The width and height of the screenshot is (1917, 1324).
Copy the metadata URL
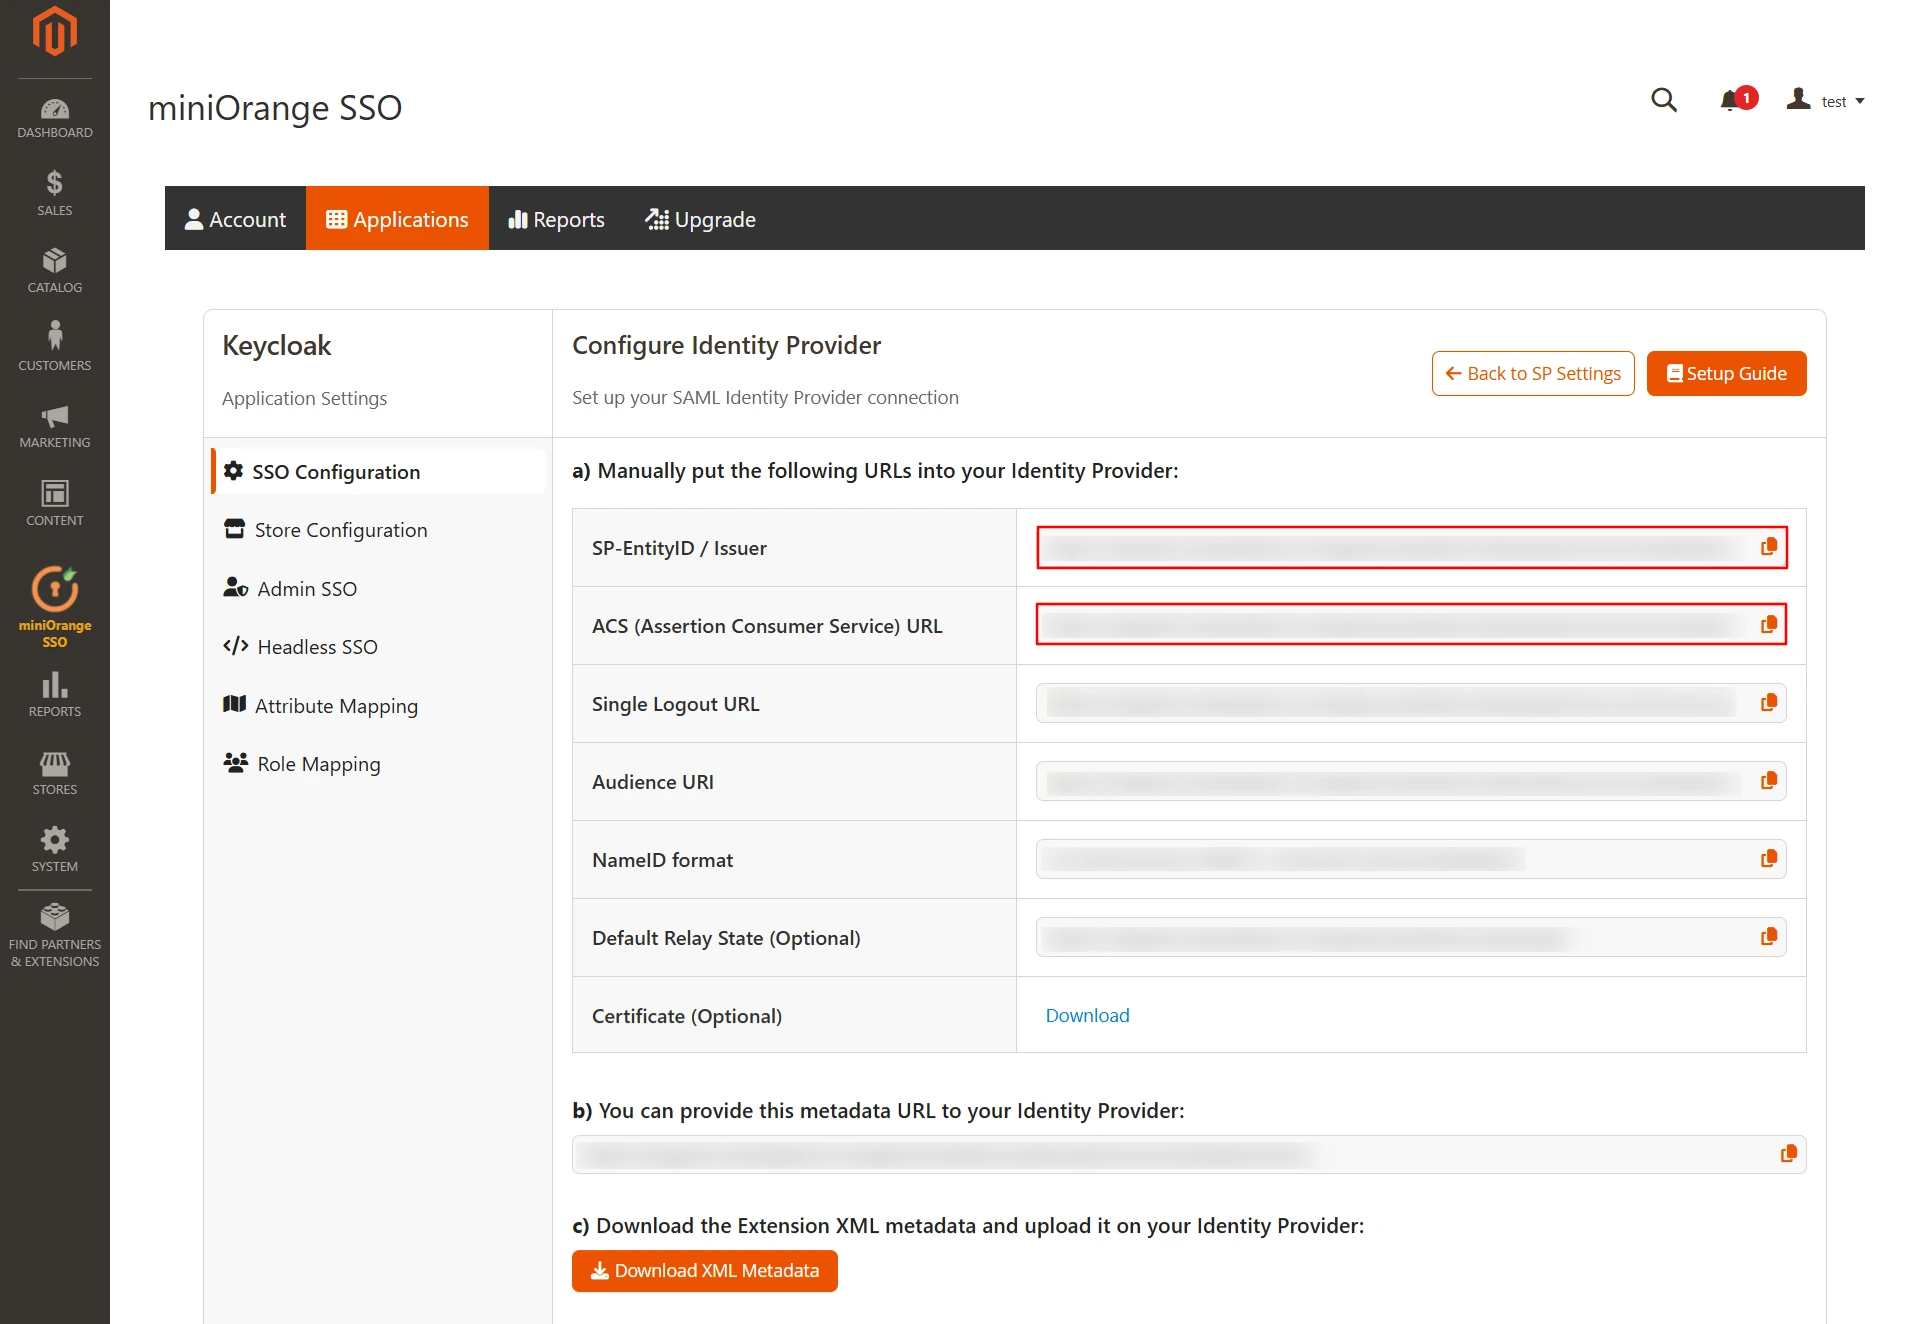click(1788, 1152)
